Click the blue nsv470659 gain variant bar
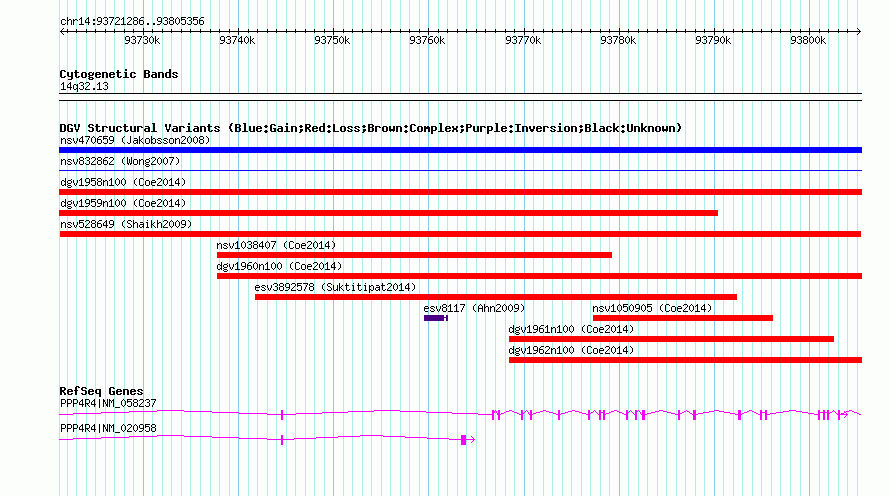 pyautogui.click(x=460, y=150)
